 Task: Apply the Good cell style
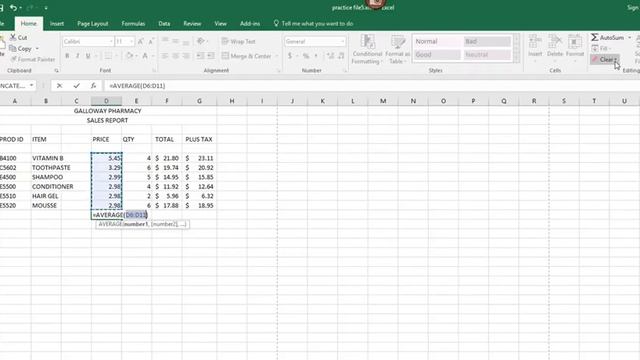[x=437, y=54]
